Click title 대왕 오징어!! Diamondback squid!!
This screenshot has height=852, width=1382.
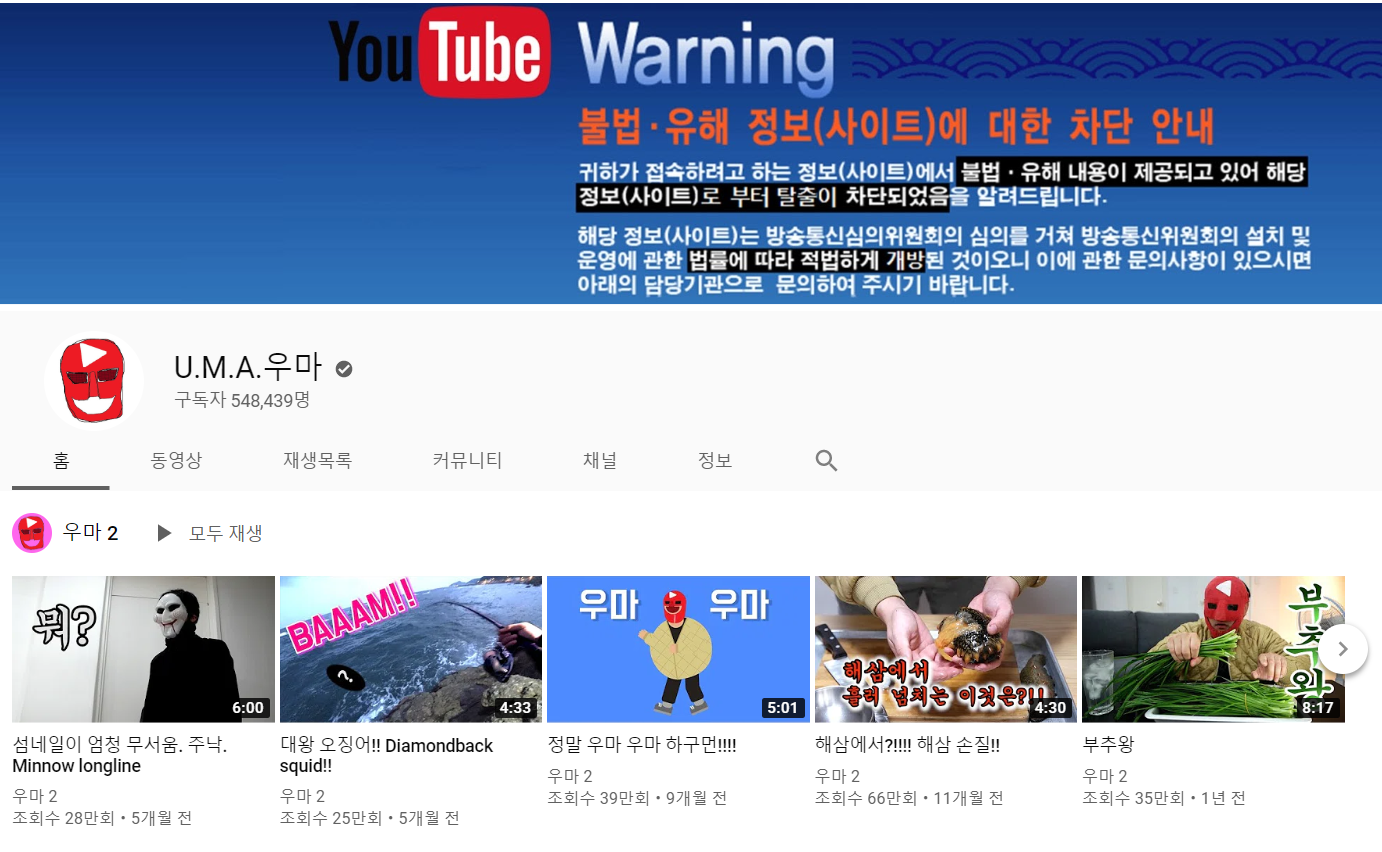click(x=386, y=756)
